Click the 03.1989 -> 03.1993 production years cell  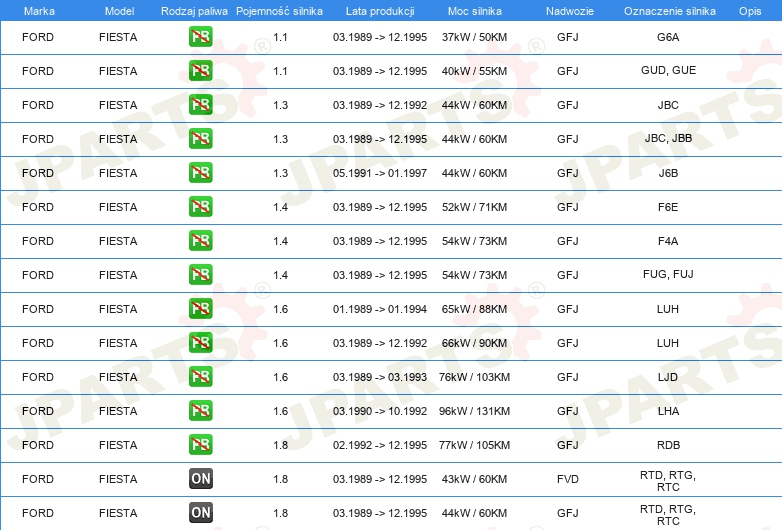[380, 377]
